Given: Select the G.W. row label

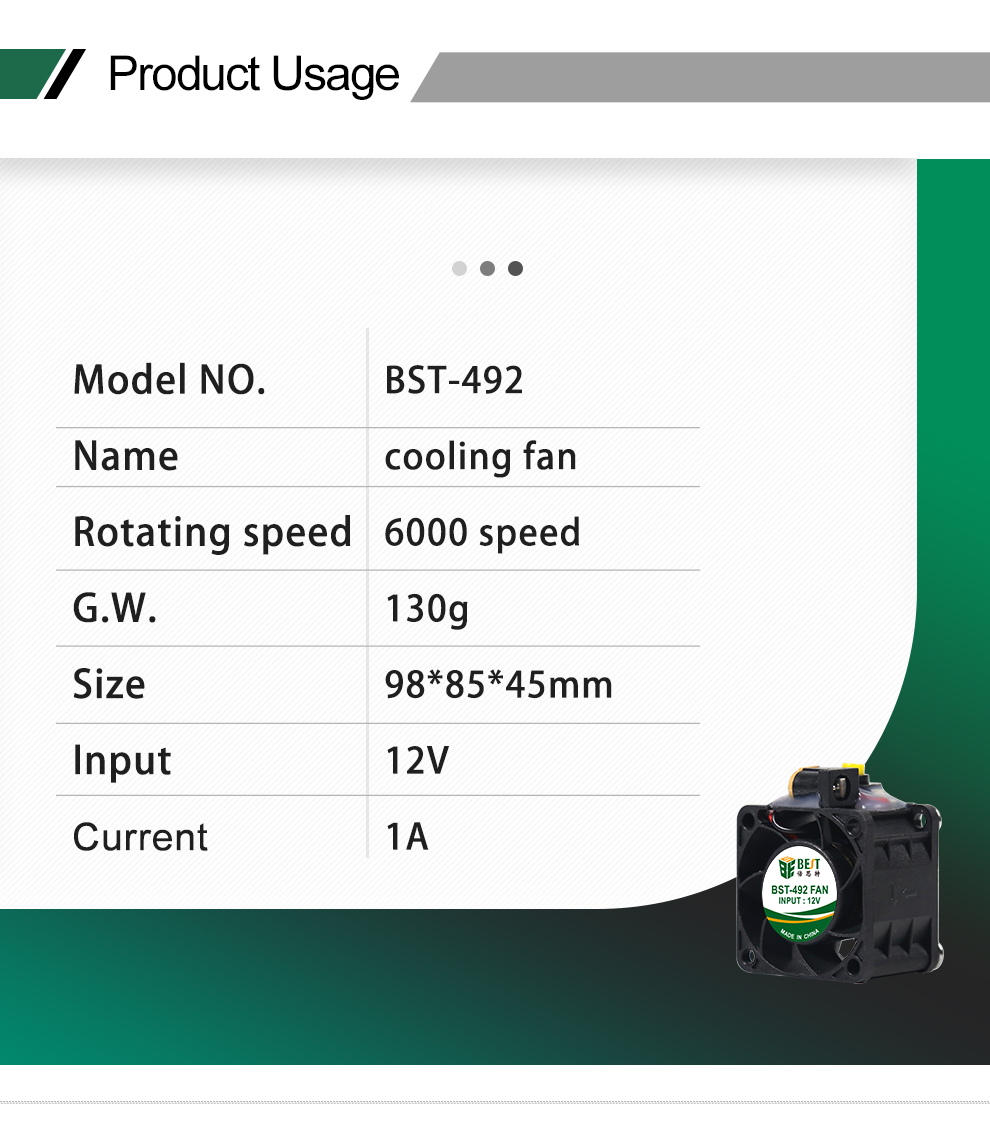Looking at the screenshot, I should (114, 608).
